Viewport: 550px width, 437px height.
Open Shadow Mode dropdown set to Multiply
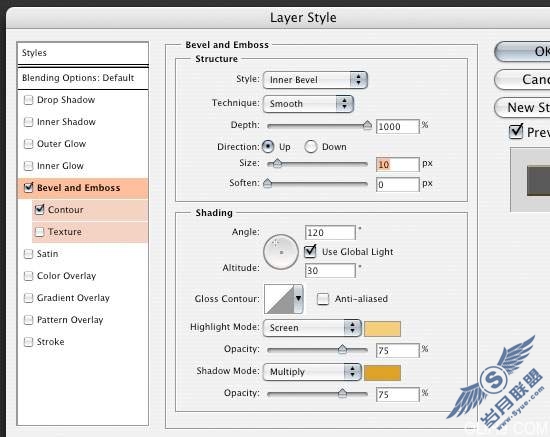coord(312,372)
